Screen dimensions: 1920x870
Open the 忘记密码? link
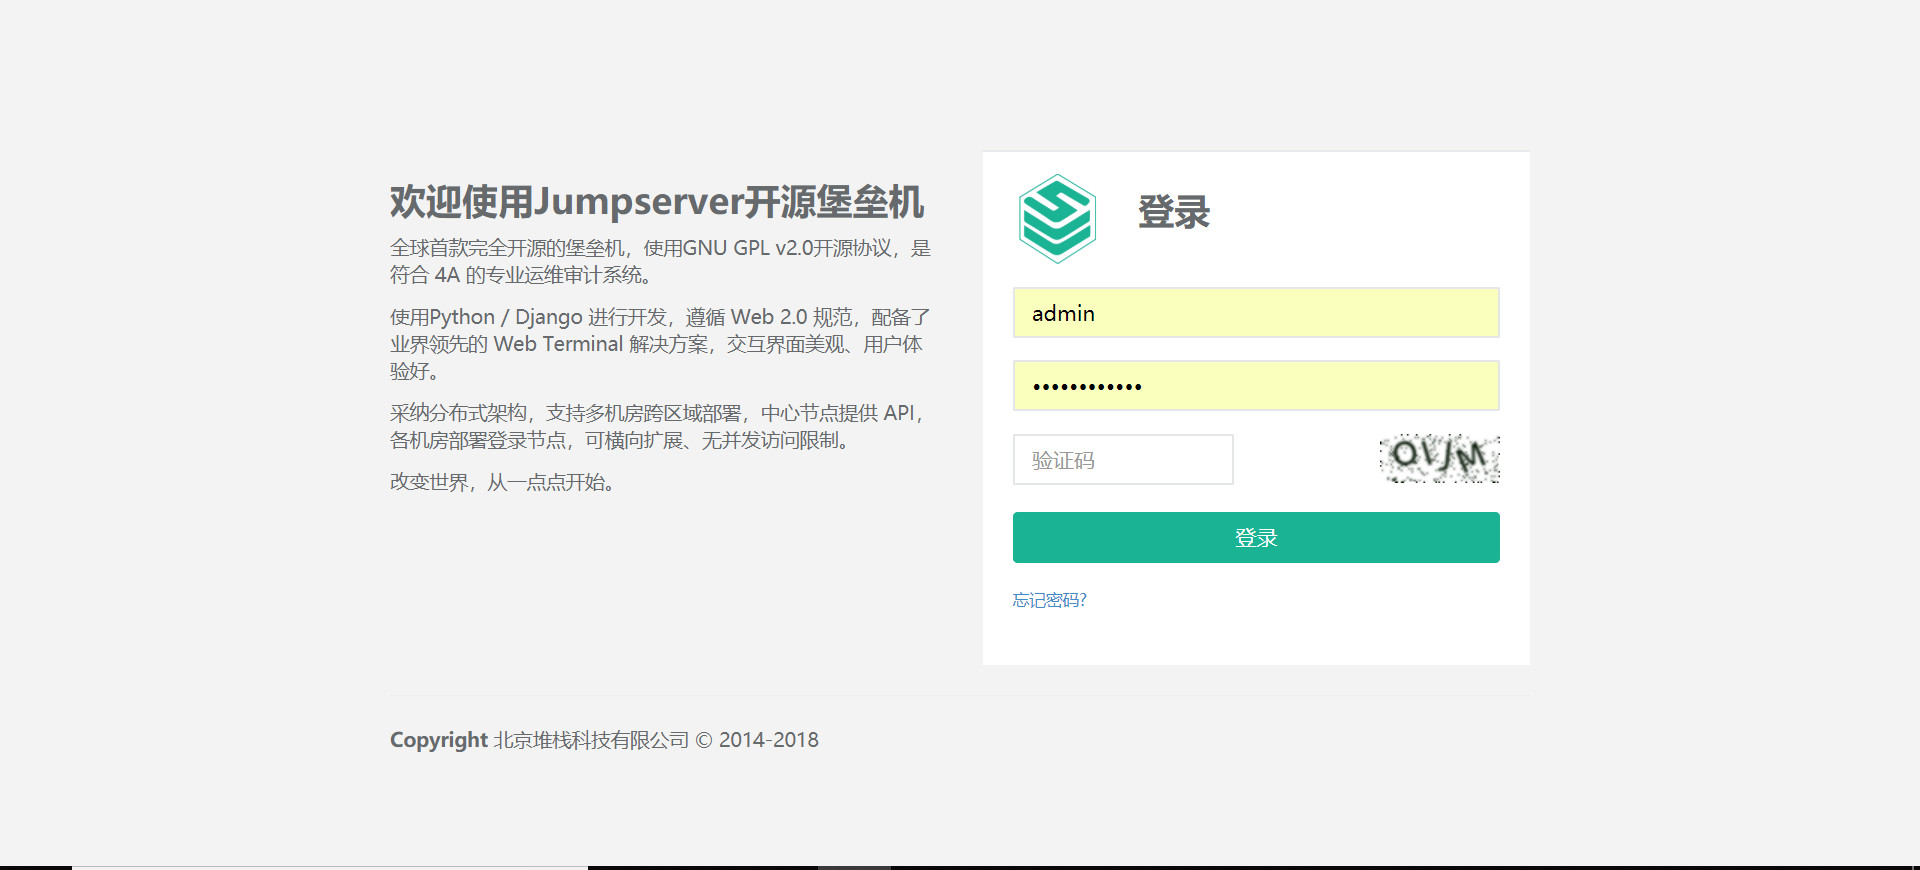1049,600
